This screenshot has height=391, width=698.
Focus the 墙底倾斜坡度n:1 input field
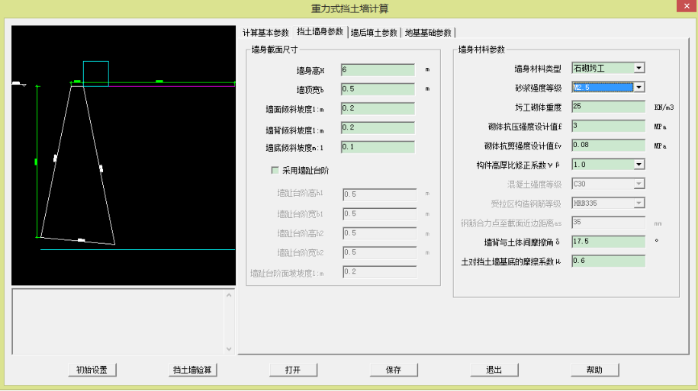coord(378,147)
